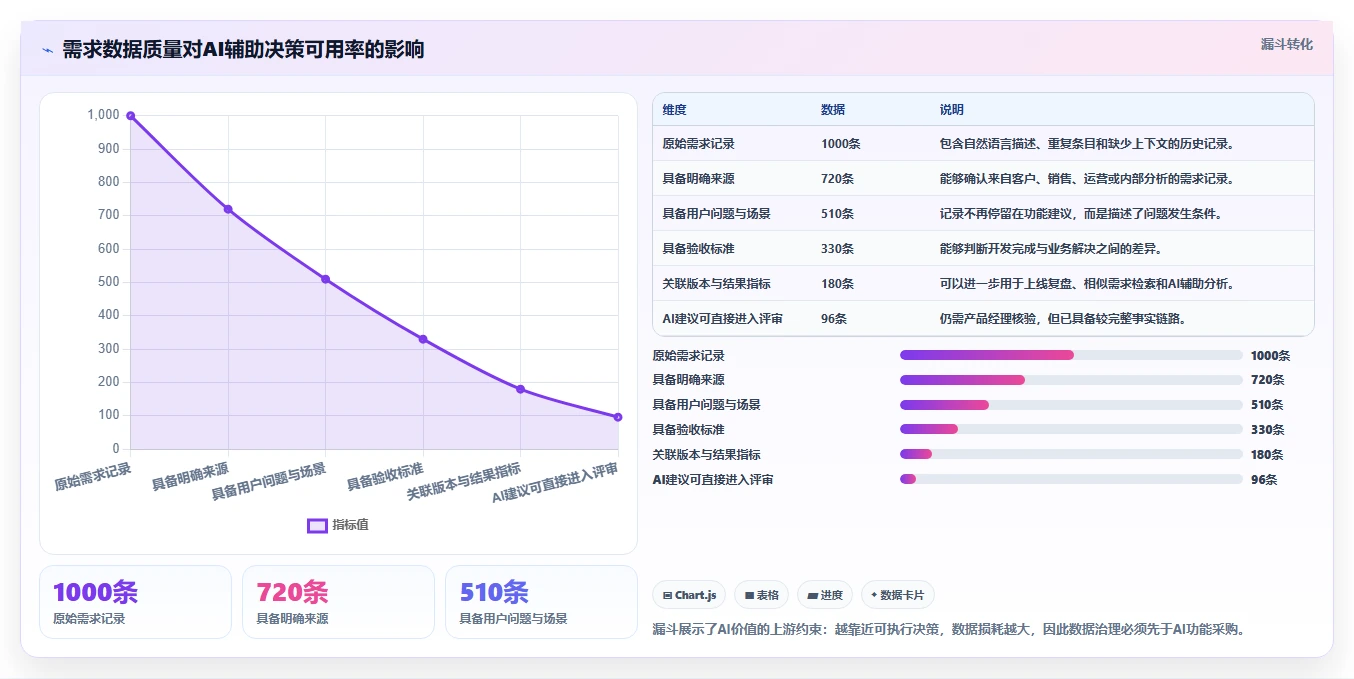The image size is (1354, 679).
Task: Click the 关联版本与结果指标 progress bar
Action: coord(1071,454)
